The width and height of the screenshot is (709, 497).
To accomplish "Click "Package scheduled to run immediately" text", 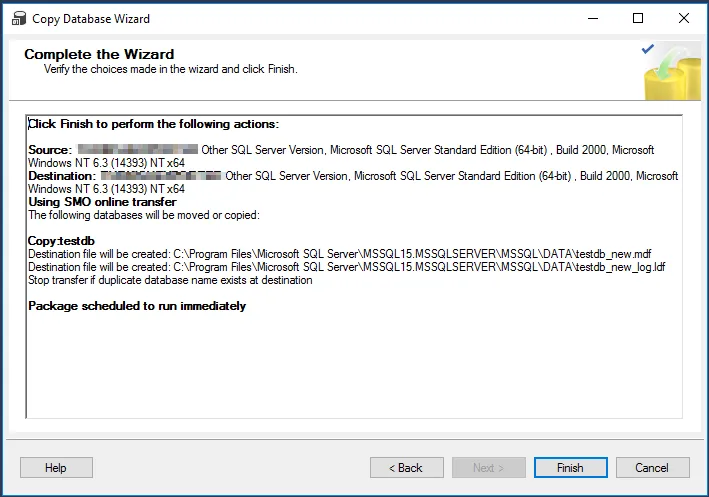I will pyautogui.click(x=137, y=306).
